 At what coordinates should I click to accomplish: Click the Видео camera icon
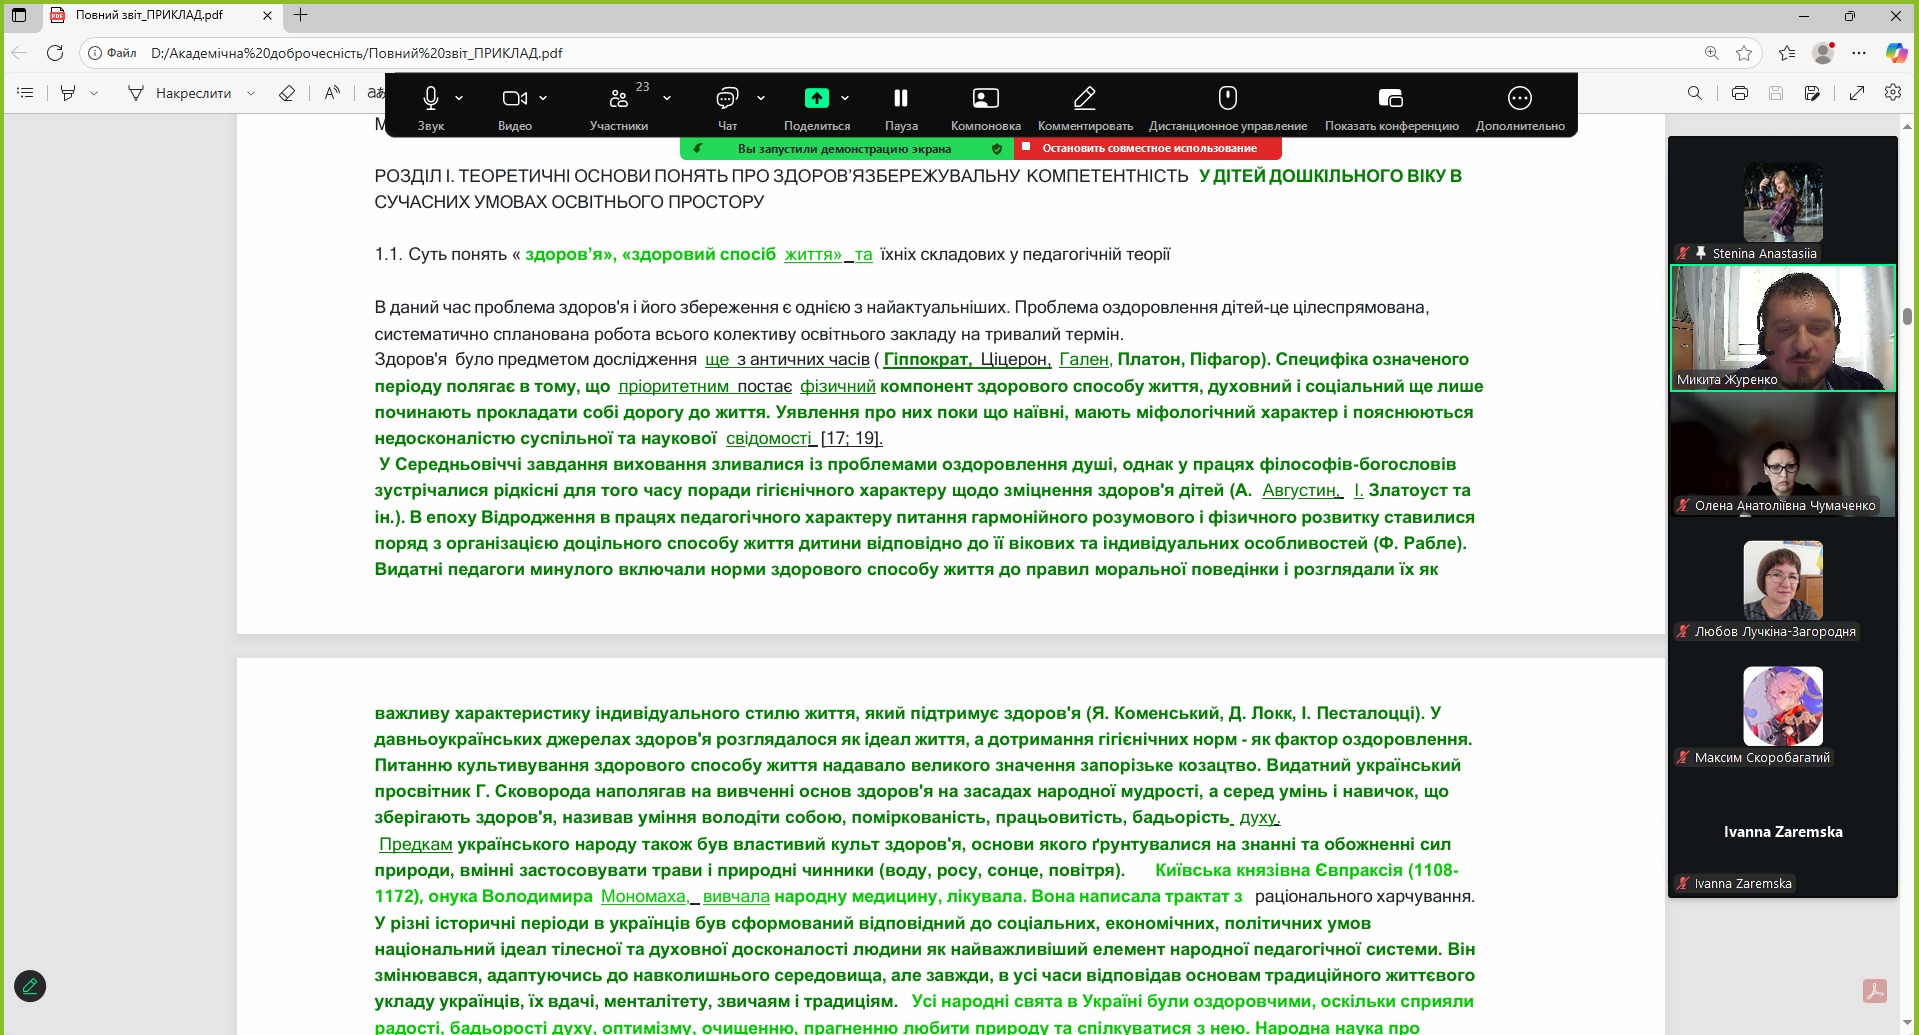tap(514, 98)
